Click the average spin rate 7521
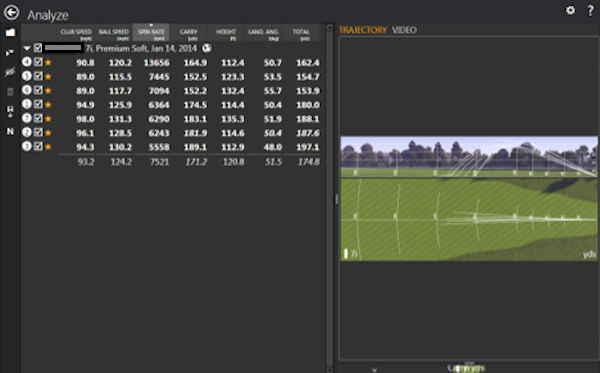The width and height of the screenshot is (600, 373). pyautogui.click(x=160, y=162)
